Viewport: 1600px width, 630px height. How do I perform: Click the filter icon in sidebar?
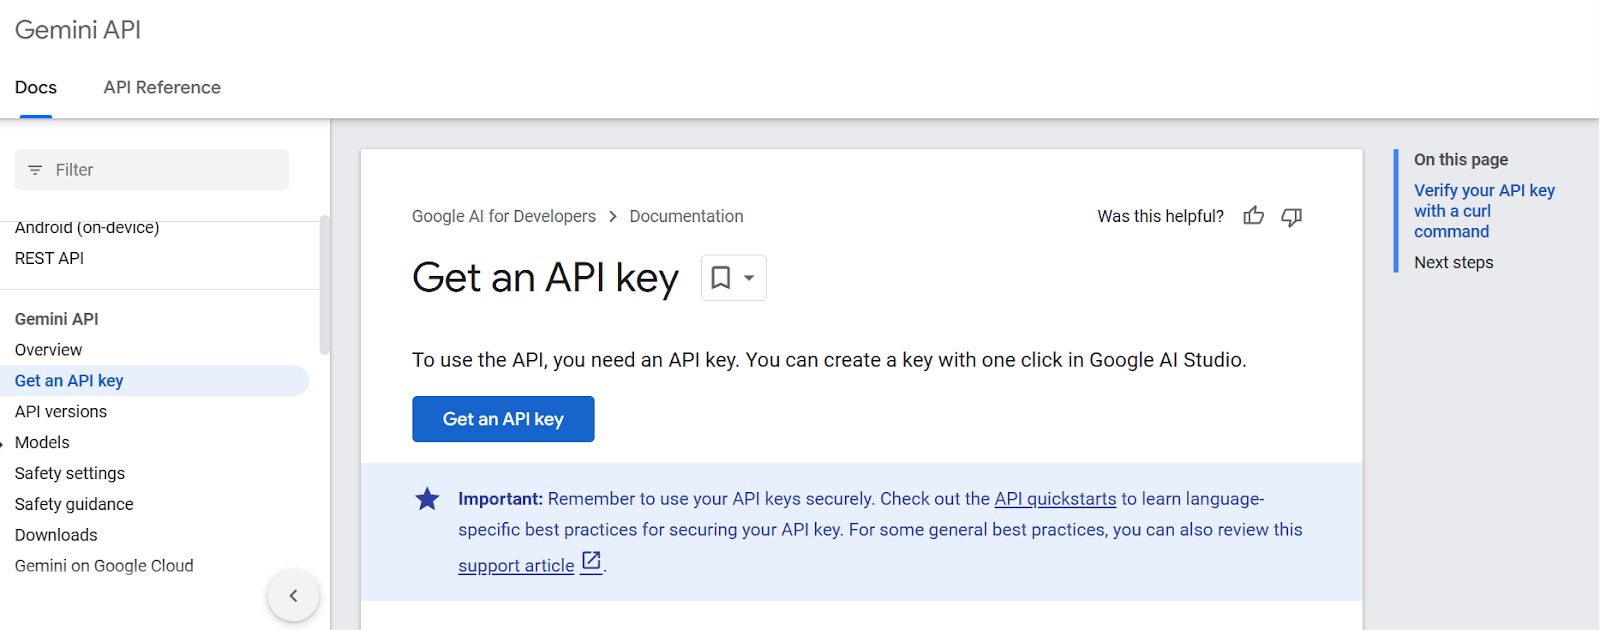click(x=35, y=170)
